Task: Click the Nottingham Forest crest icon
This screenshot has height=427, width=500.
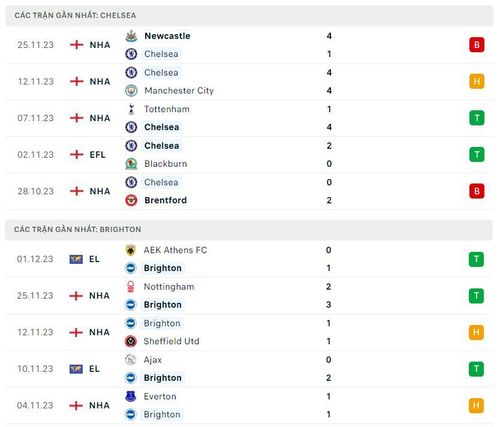Action: pos(131,287)
